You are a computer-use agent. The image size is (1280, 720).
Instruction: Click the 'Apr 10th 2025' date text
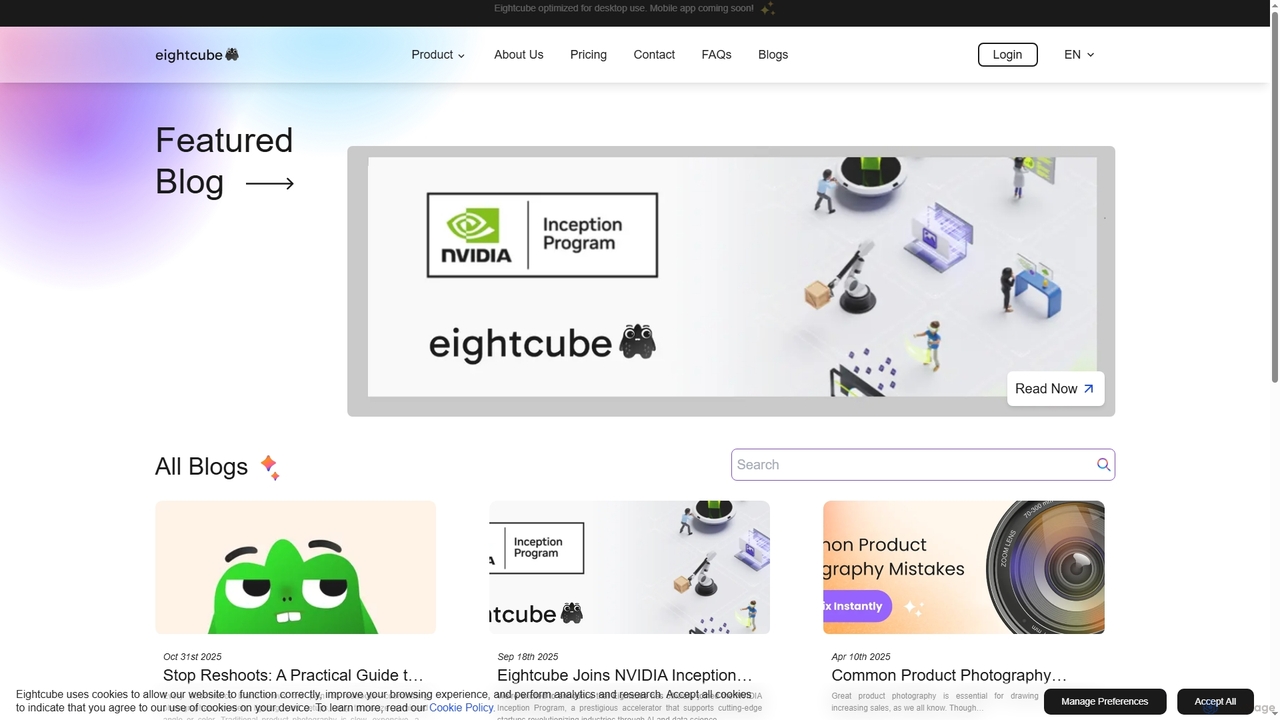[860, 657]
